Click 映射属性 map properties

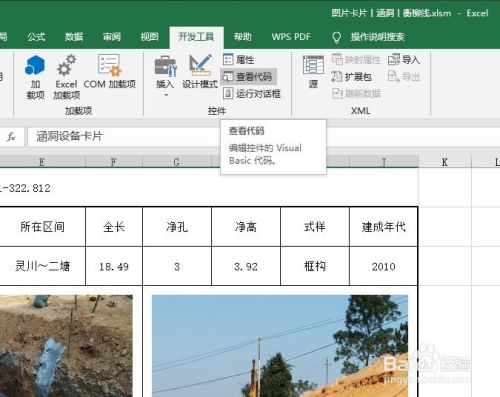coord(356,60)
